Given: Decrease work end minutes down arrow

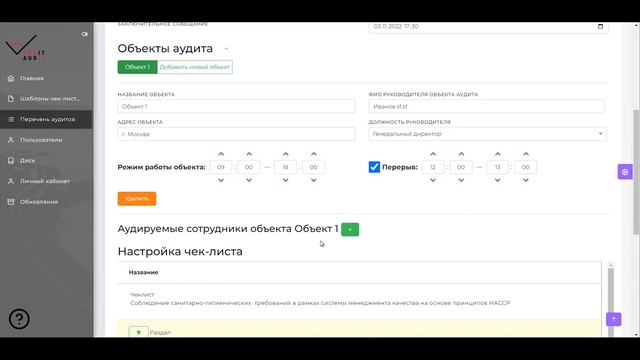Looking at the screenshot, I should pos(313,180).
